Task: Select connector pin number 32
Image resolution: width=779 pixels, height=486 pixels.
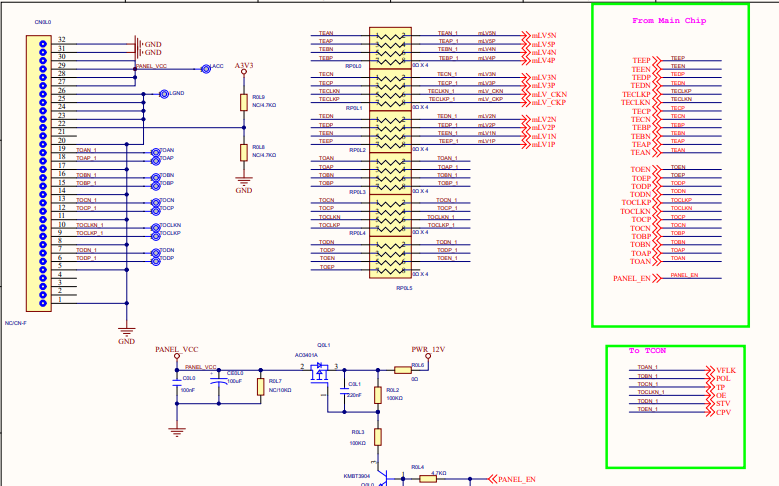Action: [62, 40]
